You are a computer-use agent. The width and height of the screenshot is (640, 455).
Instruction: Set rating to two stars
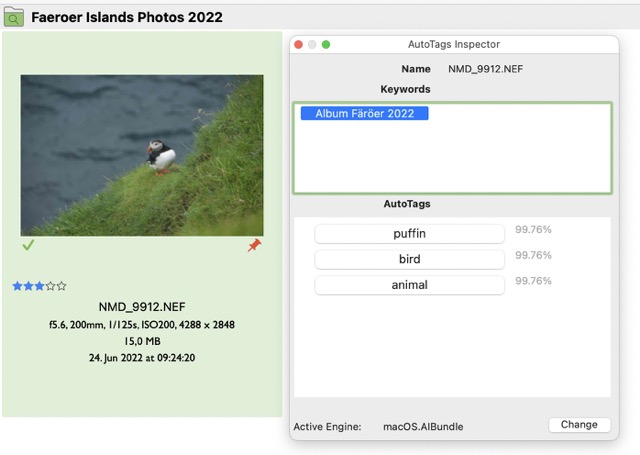click(x=28, y=286)
